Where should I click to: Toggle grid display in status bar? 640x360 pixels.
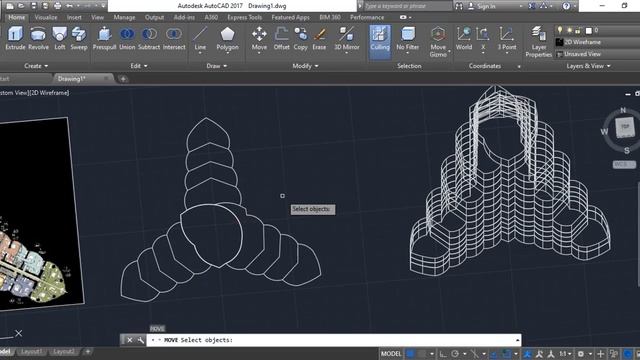(x=410, y=353)
